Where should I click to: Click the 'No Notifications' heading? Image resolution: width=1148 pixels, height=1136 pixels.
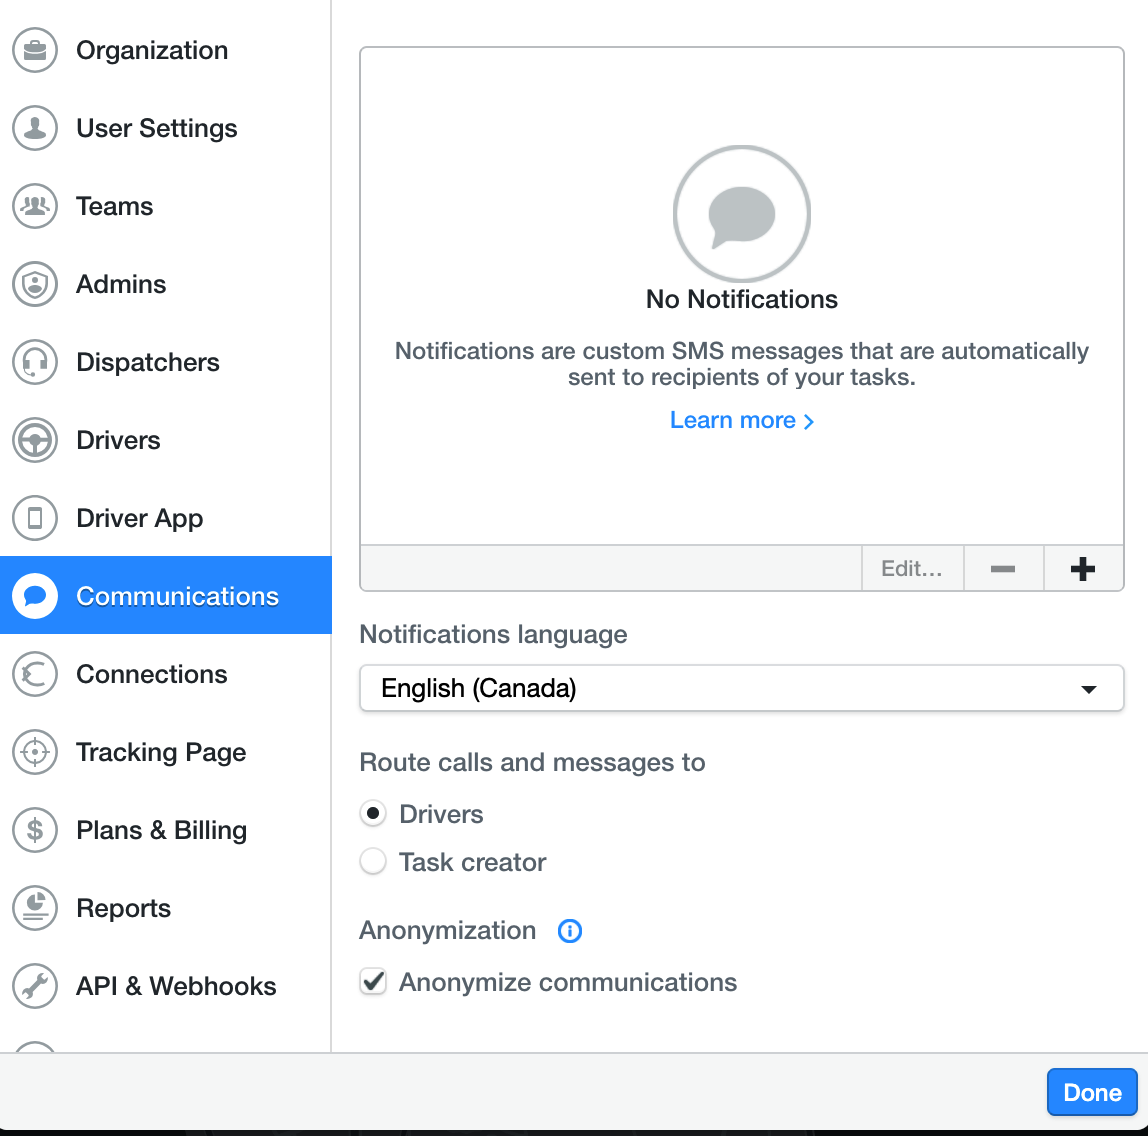(x=741, y=299)
